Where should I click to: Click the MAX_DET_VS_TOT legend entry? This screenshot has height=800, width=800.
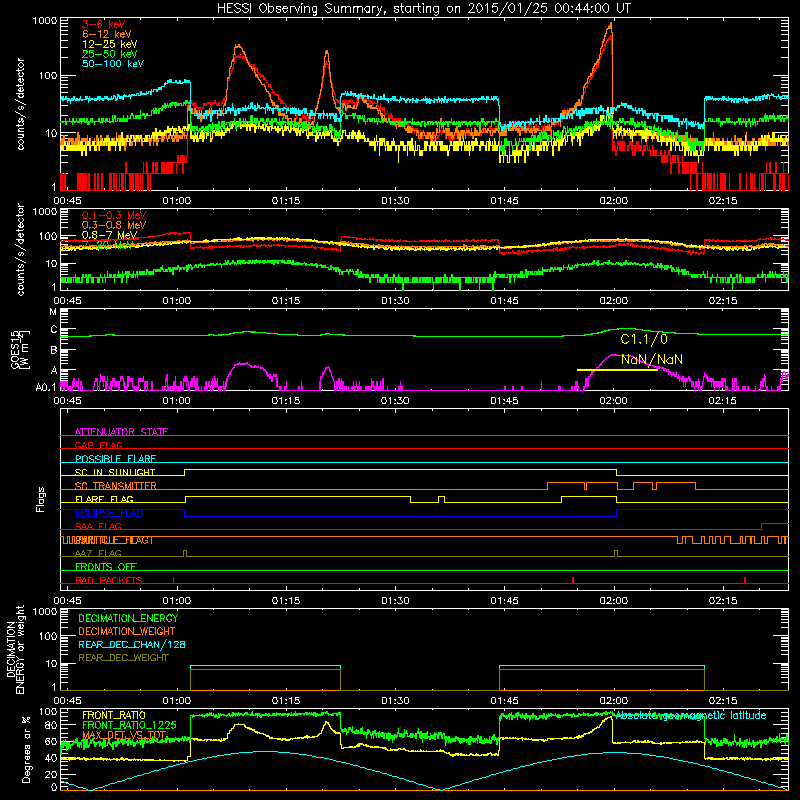click(x=124, y=735)
